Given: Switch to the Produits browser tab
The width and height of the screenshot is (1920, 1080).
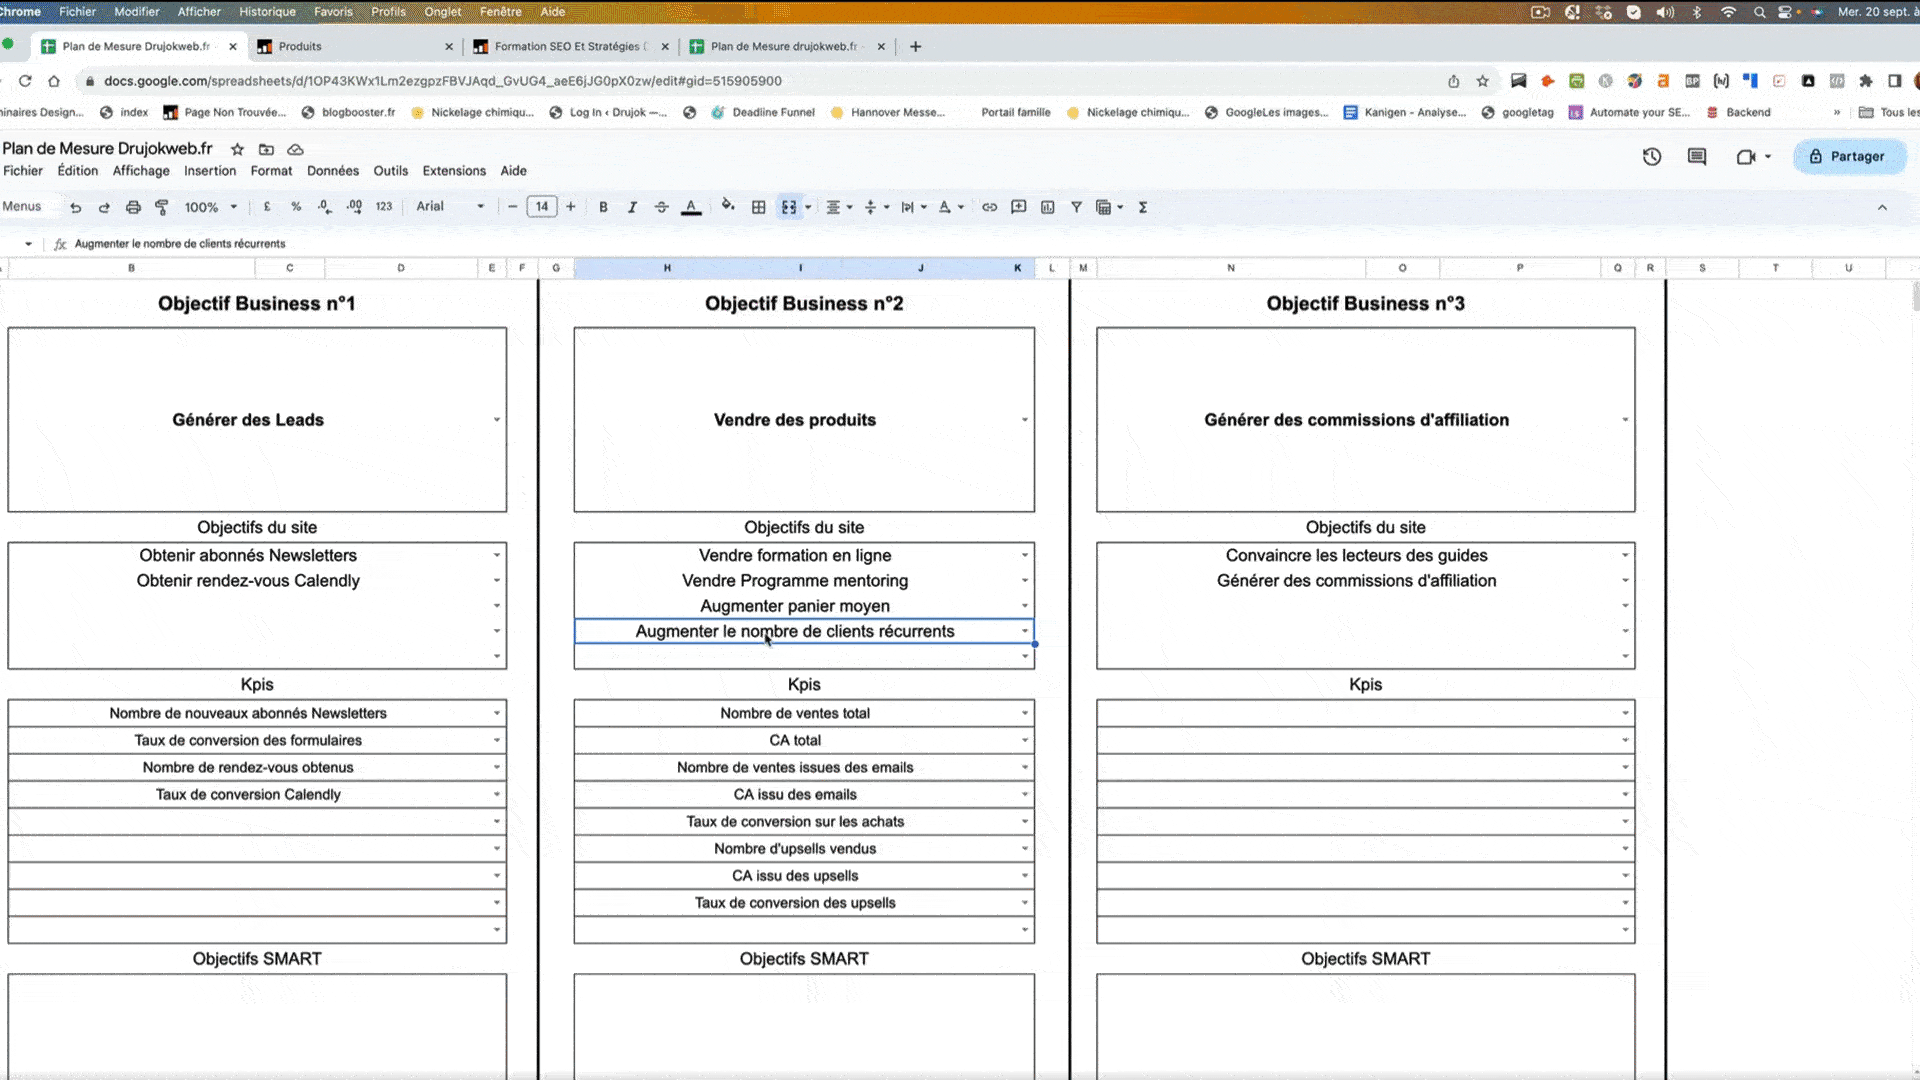Looking at the screenshot, I should pyautogui.click(x=353, y=46).
